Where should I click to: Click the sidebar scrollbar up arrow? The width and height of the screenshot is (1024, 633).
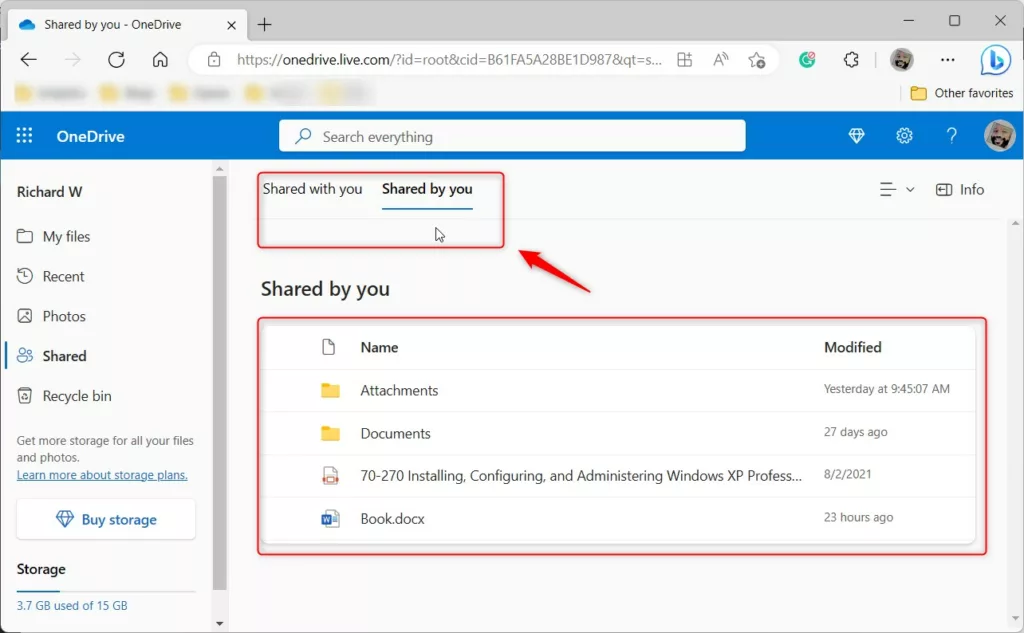coord(219,169)
